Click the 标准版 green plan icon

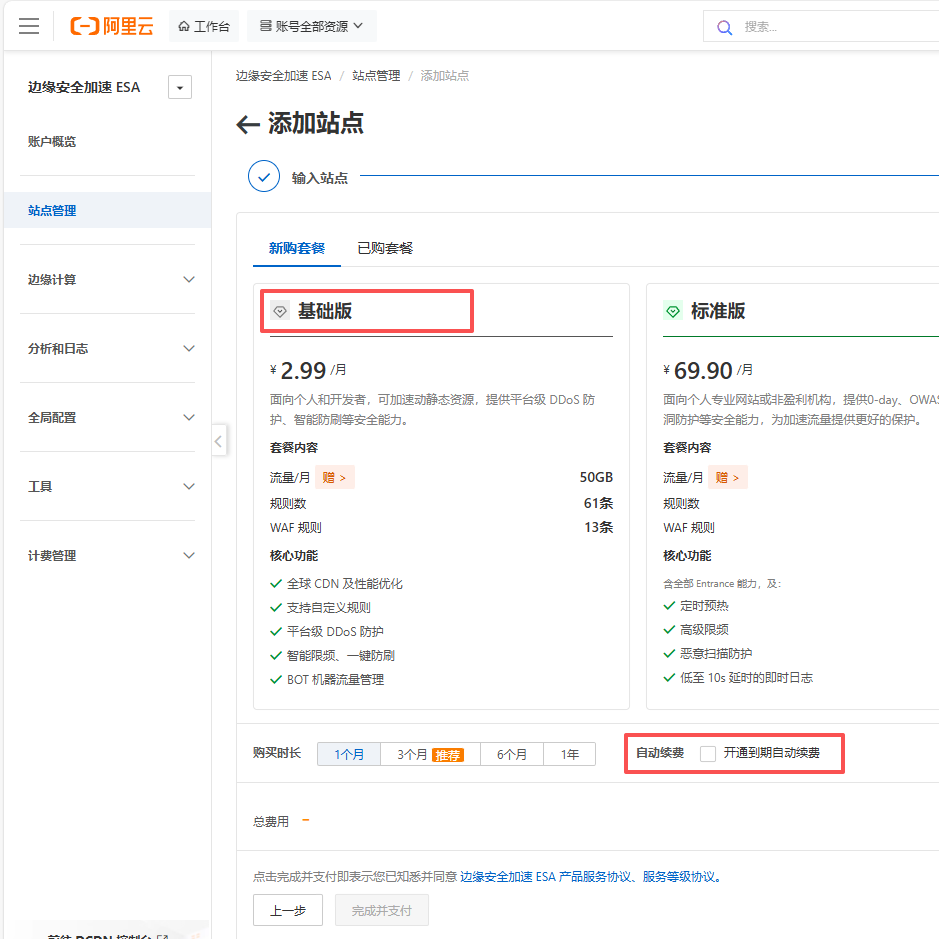click(x=673, y=312)
